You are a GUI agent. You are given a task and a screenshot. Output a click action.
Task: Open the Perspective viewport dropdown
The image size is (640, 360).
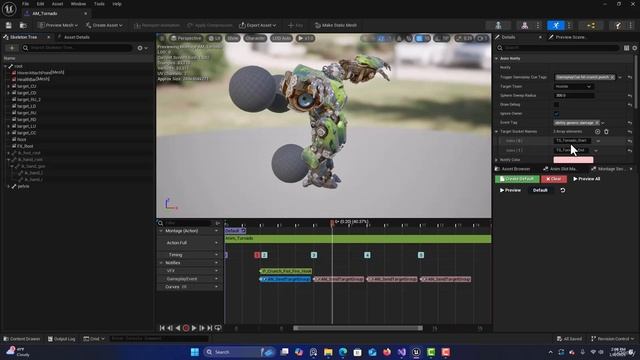tap(186, 38)
